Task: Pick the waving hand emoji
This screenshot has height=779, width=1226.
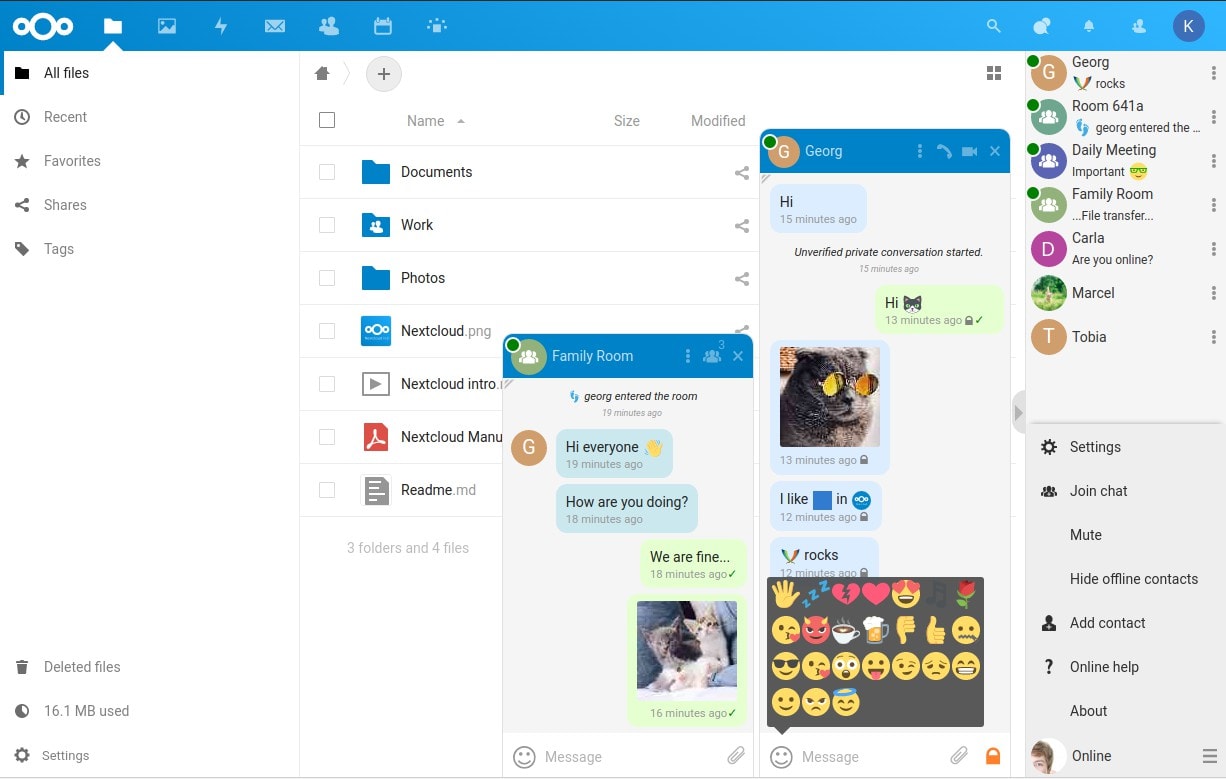Action: (x=786, y=594)
